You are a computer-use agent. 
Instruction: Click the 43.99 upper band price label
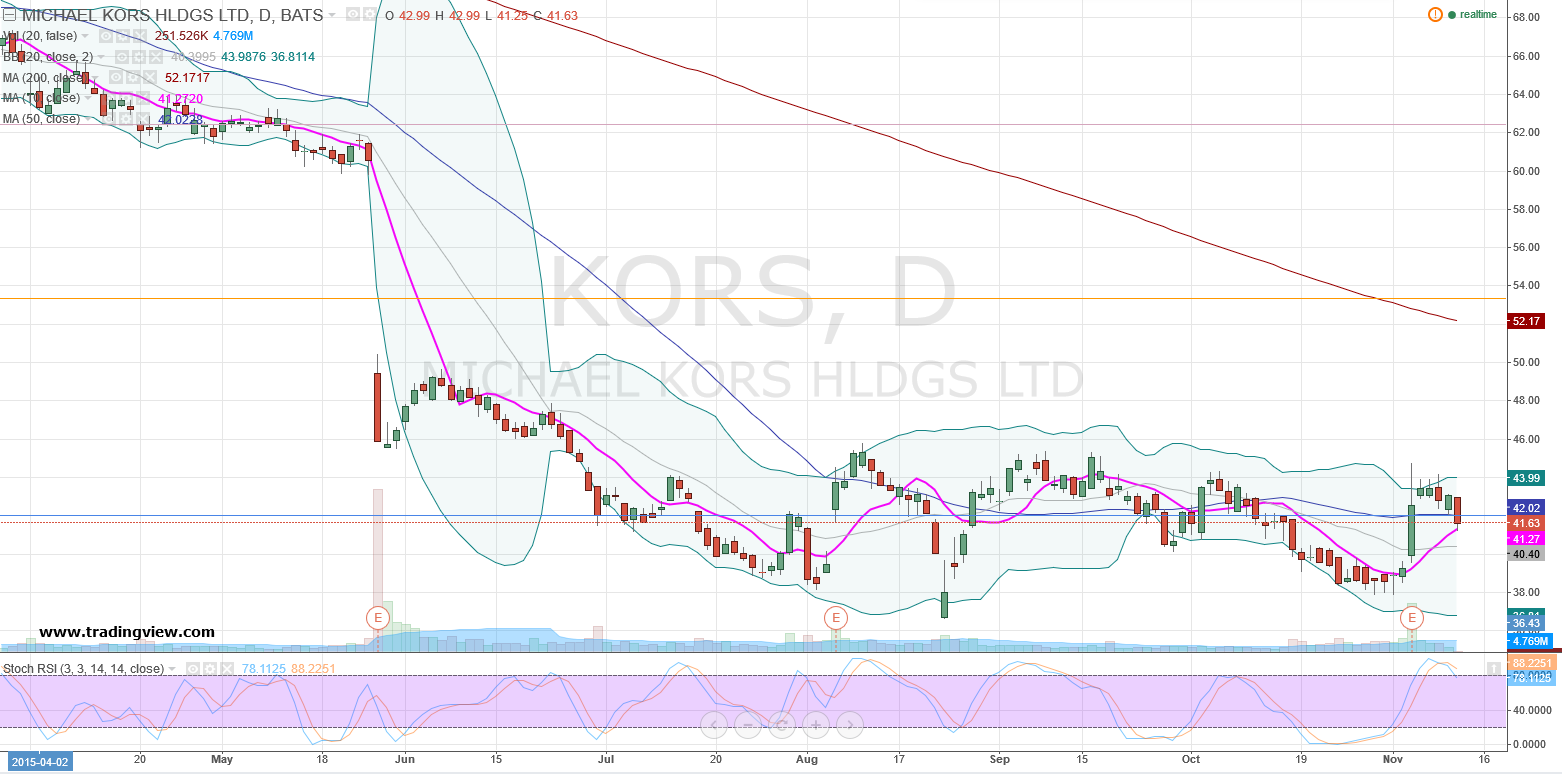pos(1525,478)
